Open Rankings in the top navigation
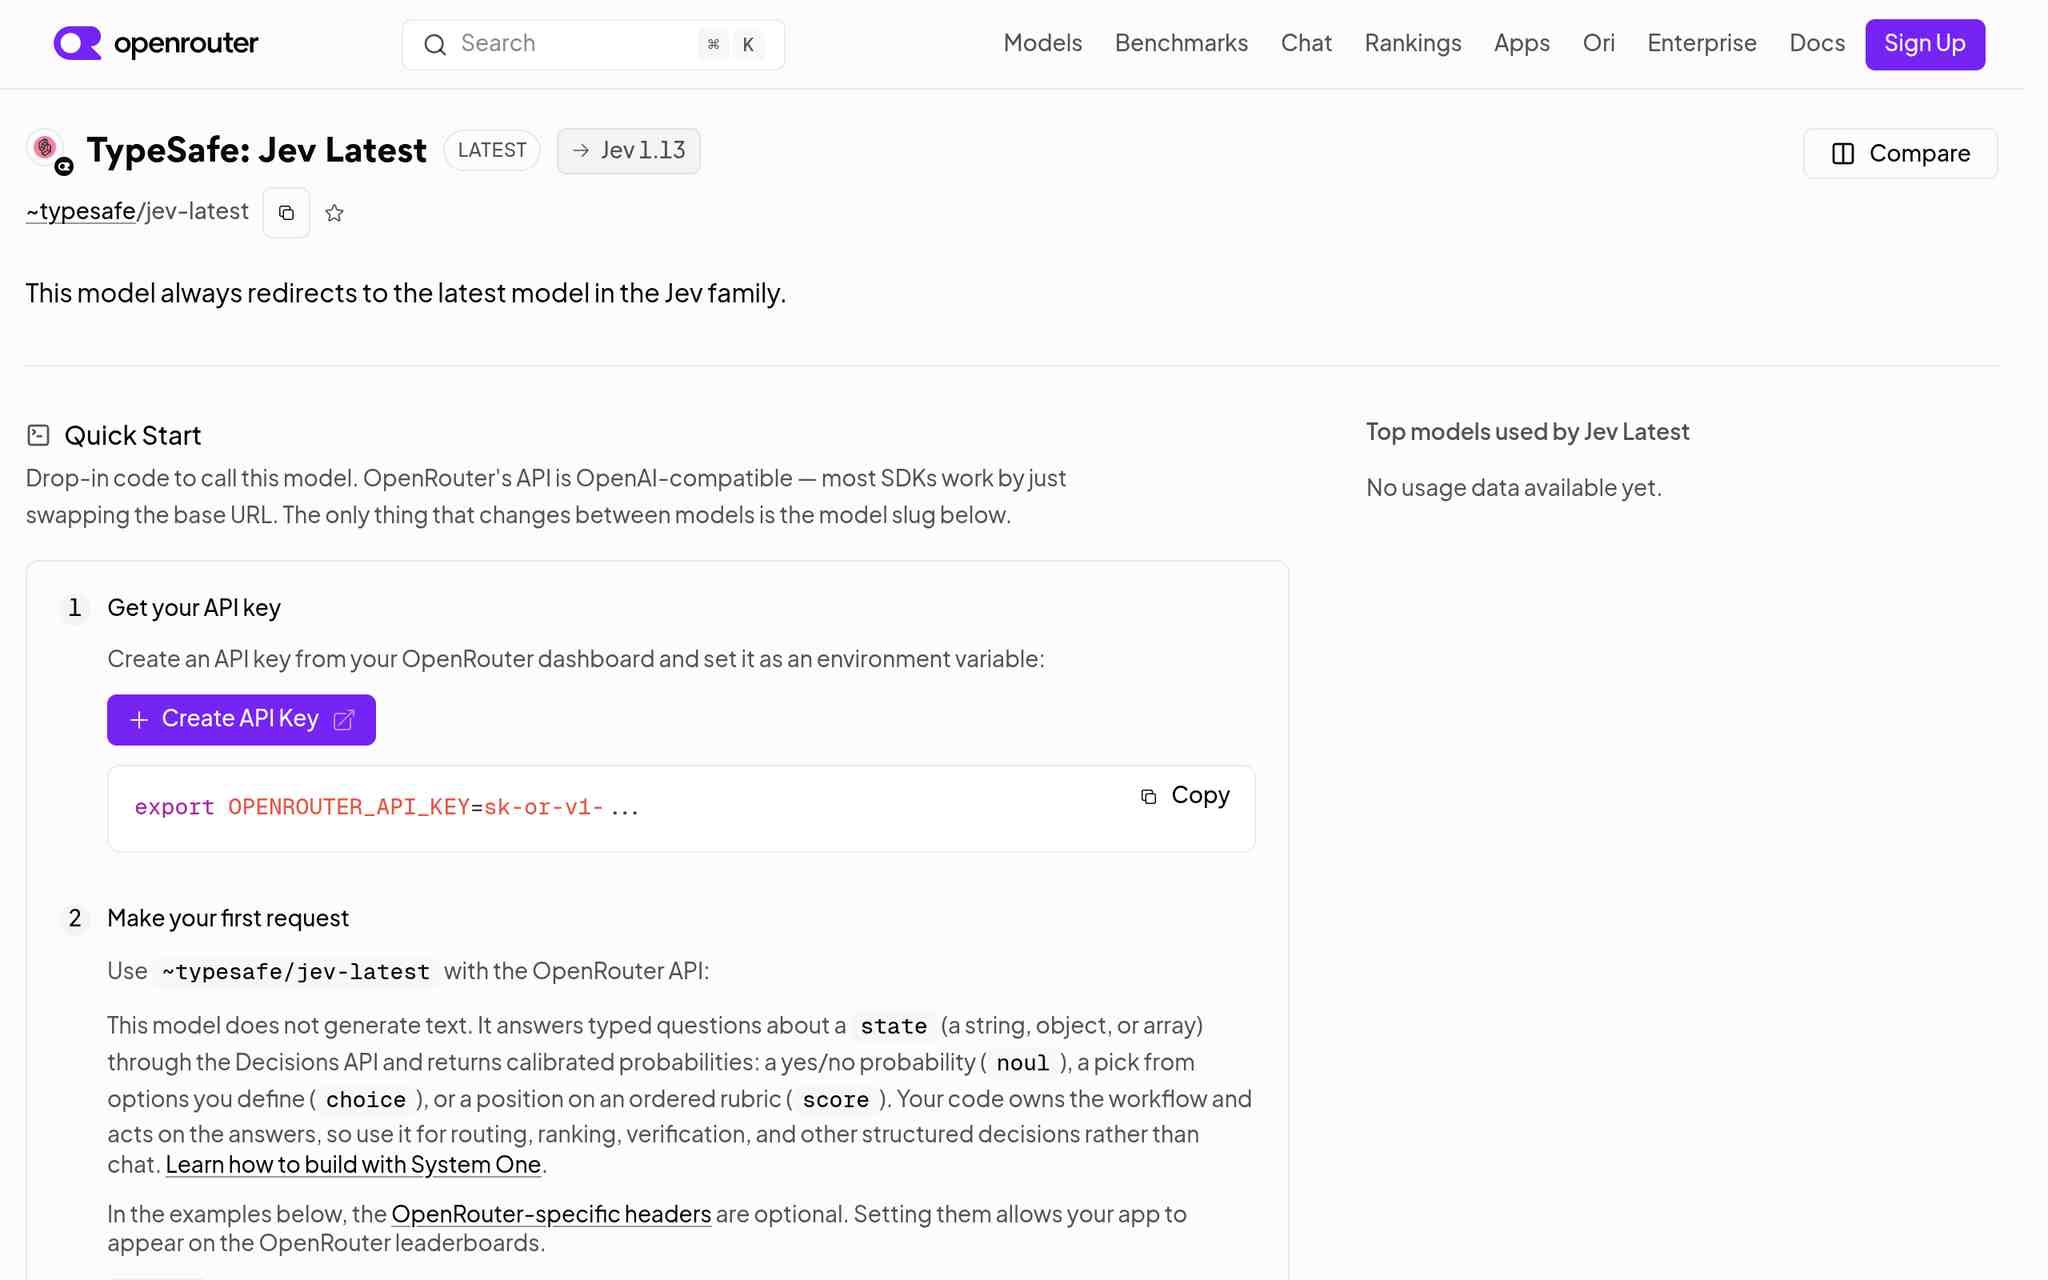The image size is (2048, 1280). click(1412, 43)
